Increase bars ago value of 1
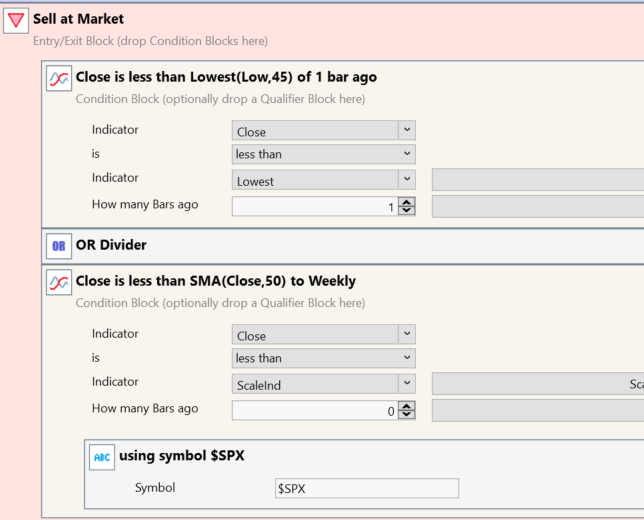644x520 pixels. 406,201
